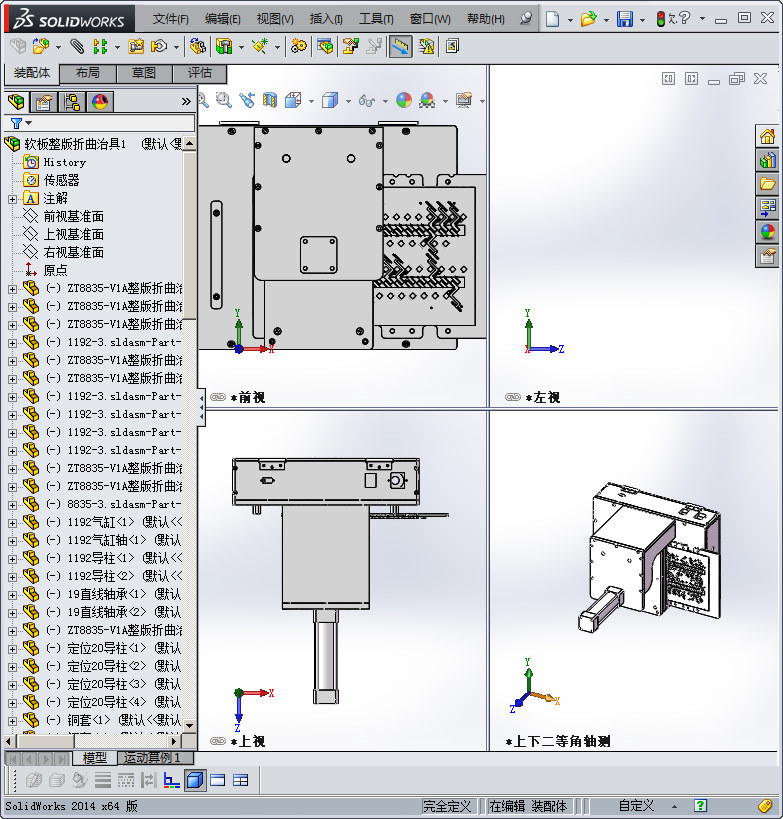The image size is (783, 819).
Task: Open the Appearances task pane color ball
Action: 767,231
